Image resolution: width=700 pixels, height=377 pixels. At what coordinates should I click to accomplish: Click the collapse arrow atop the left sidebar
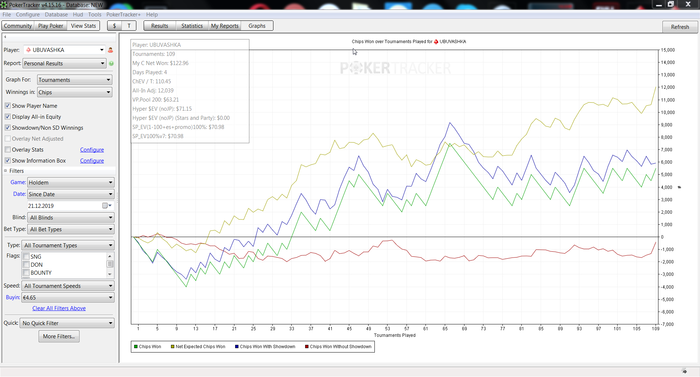click(x=5, y=37)
